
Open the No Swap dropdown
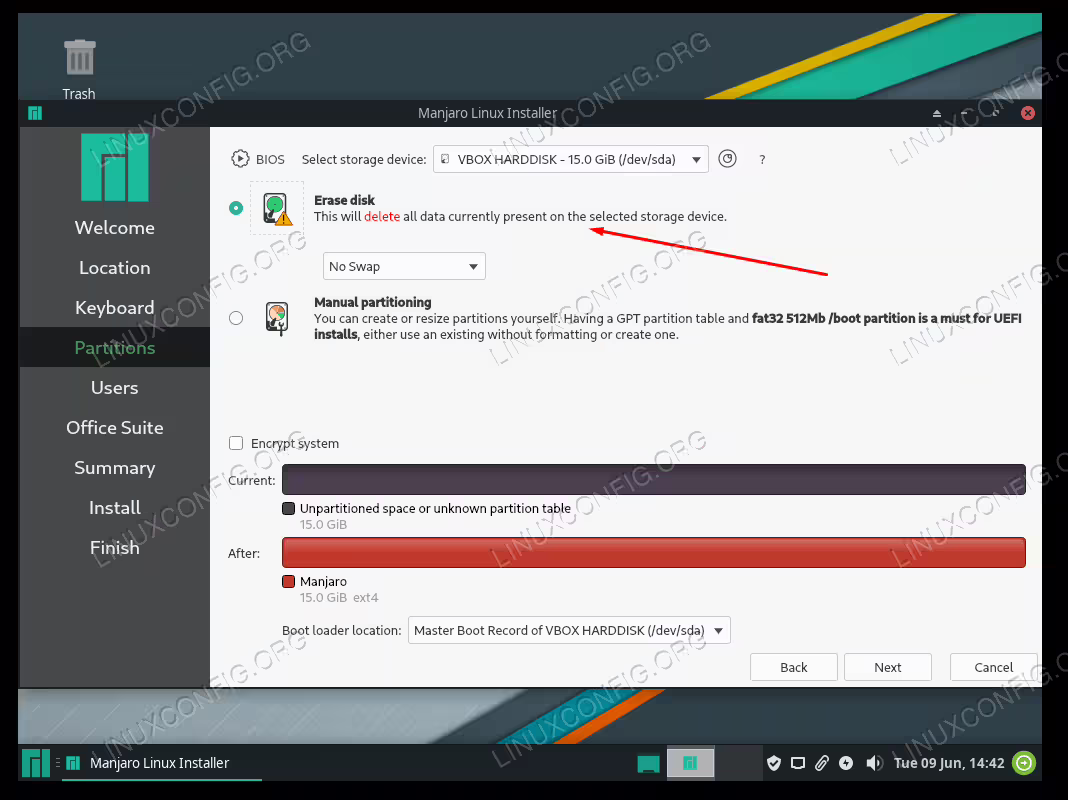click(404, 266)
